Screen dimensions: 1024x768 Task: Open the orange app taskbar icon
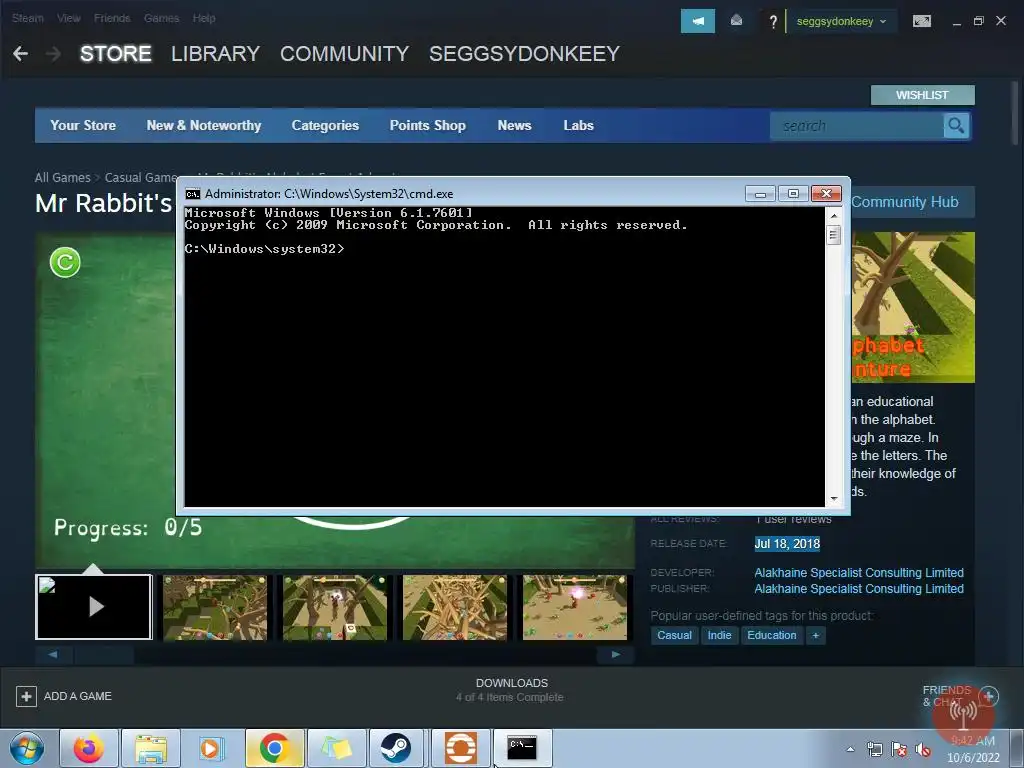pos(460,748)
